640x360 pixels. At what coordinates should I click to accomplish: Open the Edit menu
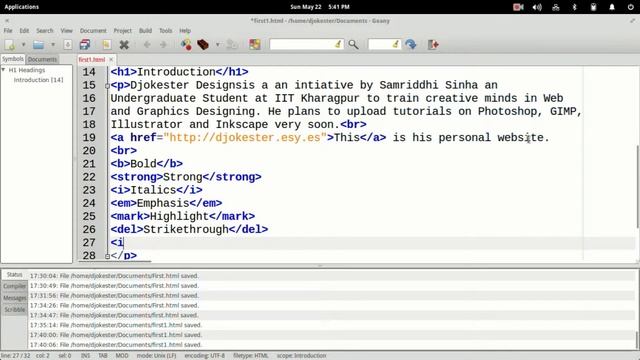tap(24, 31)
